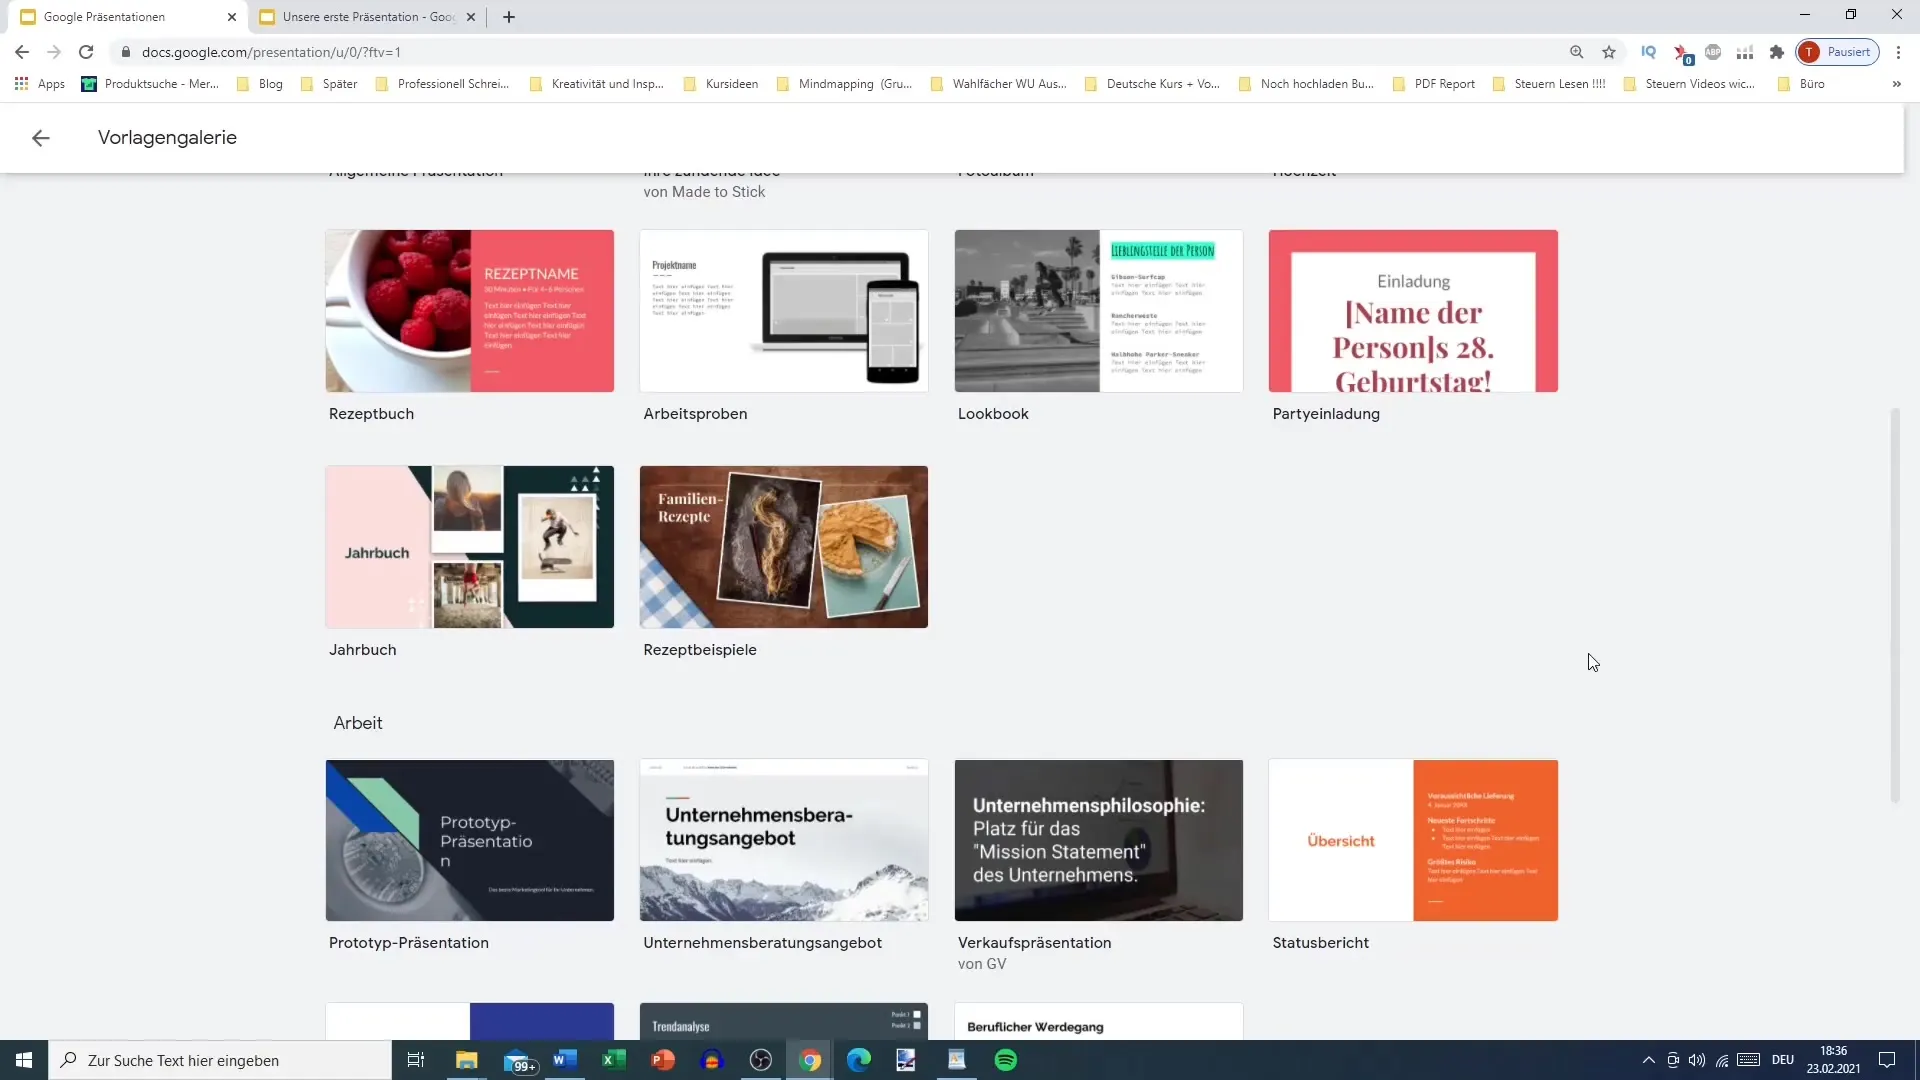Open Produktsuche bookmark
This screenshot has height=1080, width=1920.
pyautogui.click(x=150, y=84)
